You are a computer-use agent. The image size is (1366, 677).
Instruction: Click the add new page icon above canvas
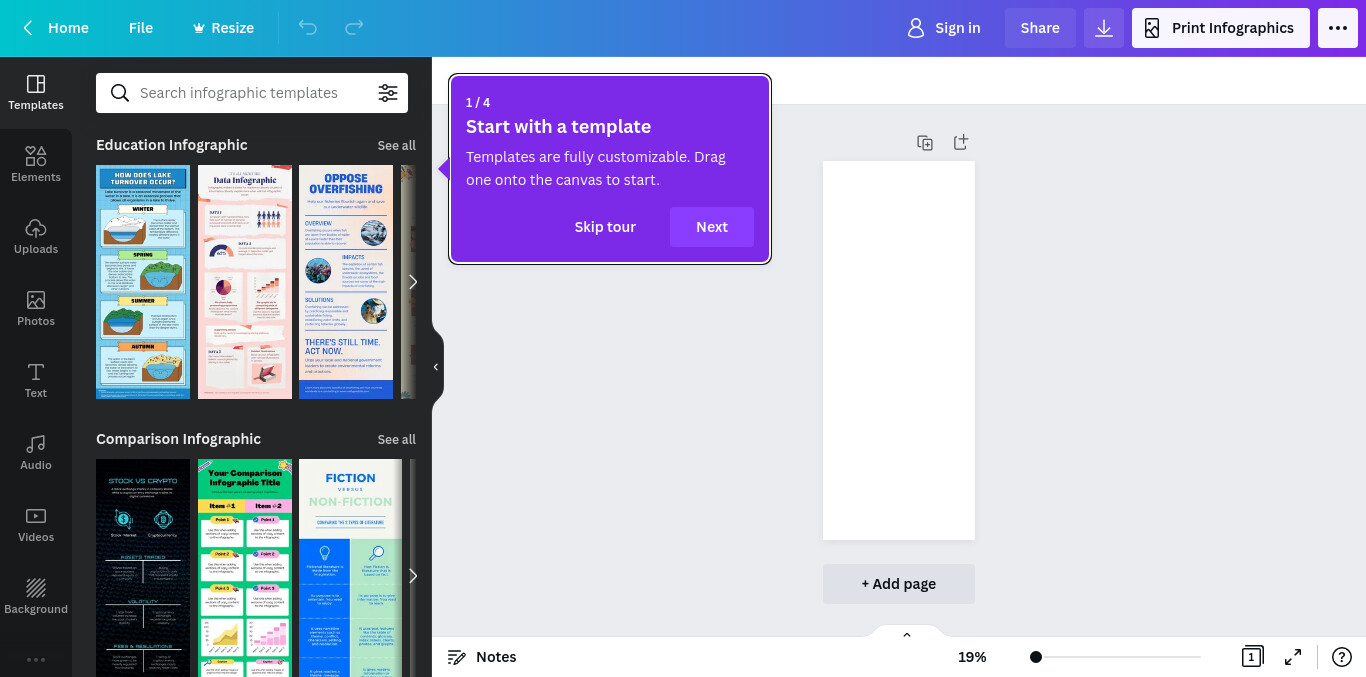click(961, 142)
